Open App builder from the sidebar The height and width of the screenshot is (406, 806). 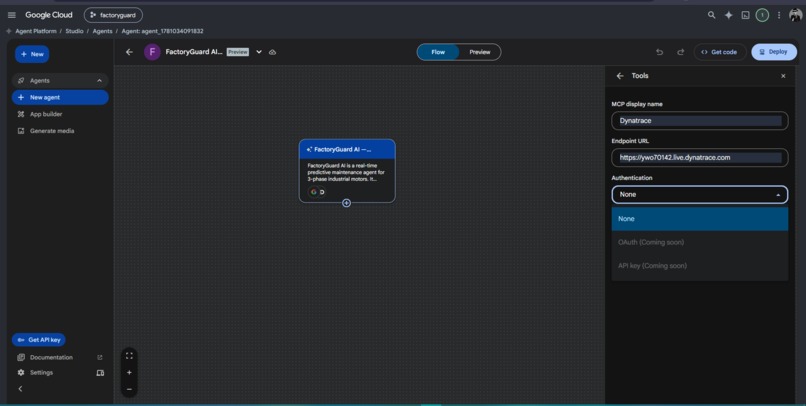[x=45, y=114]
